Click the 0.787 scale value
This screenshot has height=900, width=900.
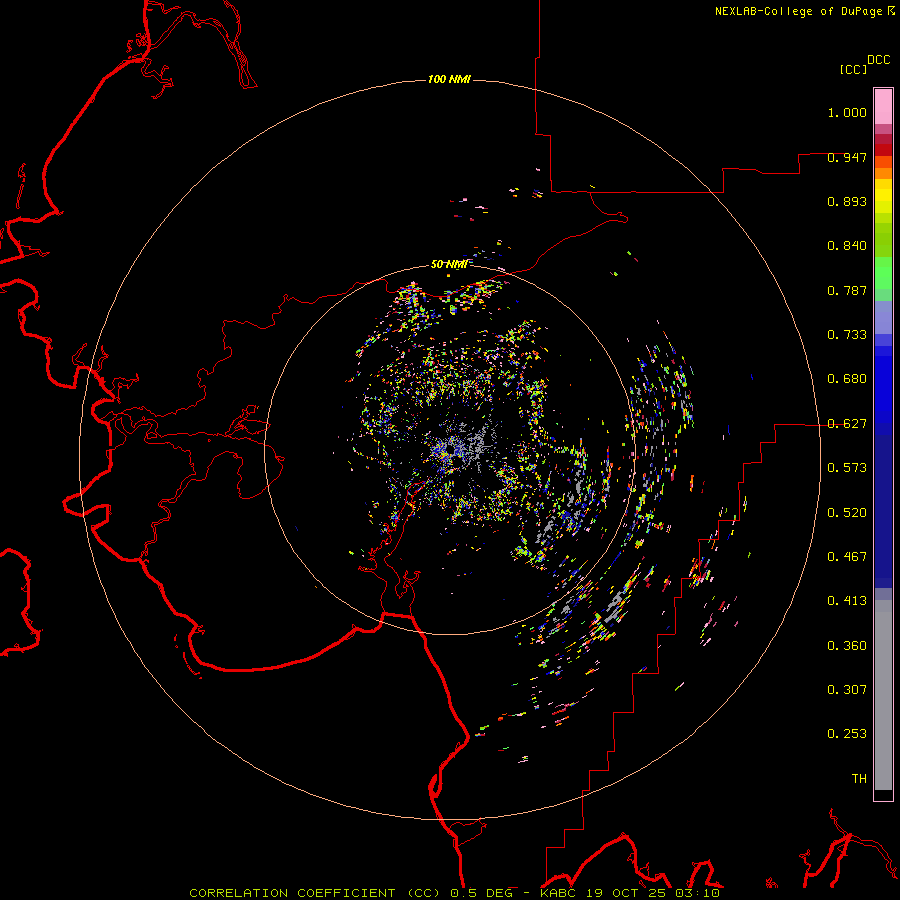click(x=847, y=290)
